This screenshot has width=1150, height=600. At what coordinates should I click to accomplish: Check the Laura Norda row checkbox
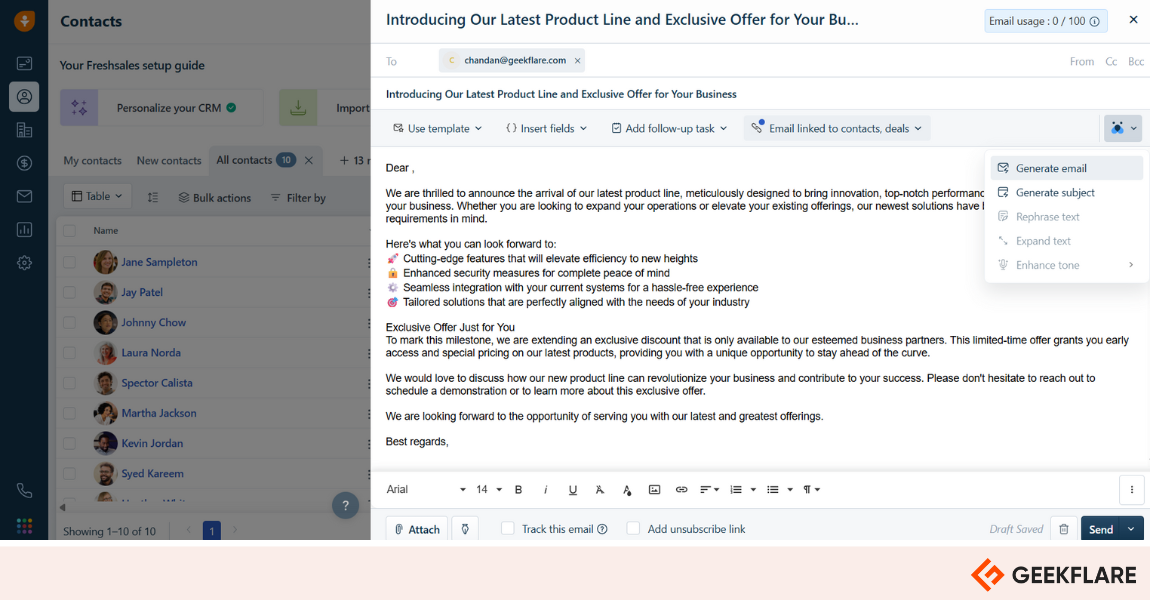pos(70,353)
